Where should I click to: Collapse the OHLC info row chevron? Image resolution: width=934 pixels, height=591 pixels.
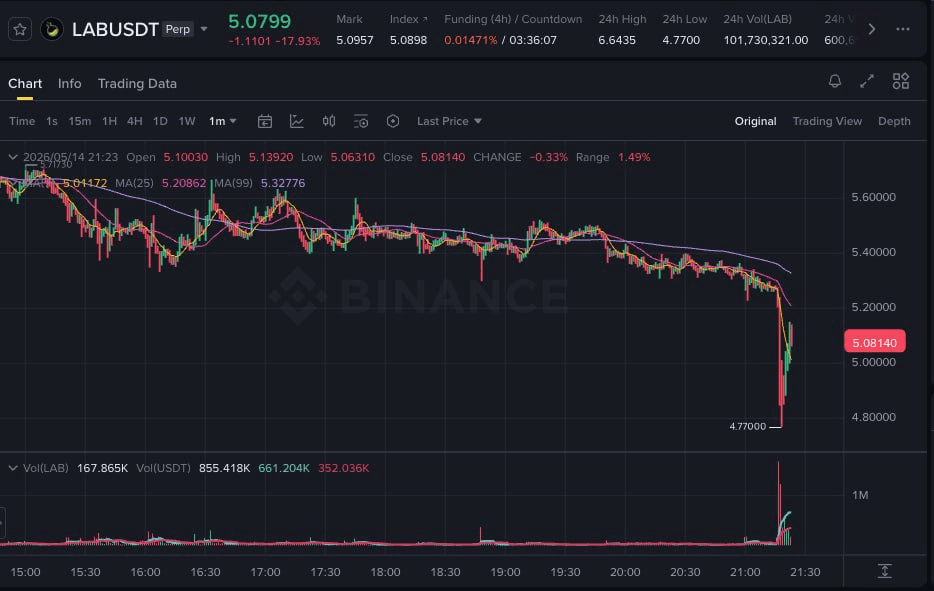pos(13,157)
